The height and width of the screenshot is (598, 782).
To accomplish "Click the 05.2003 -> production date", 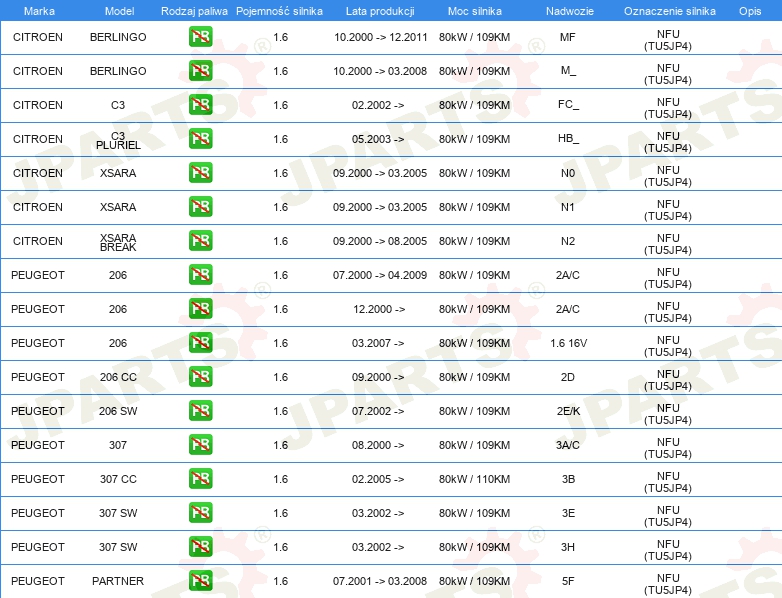I will [378, 139].
